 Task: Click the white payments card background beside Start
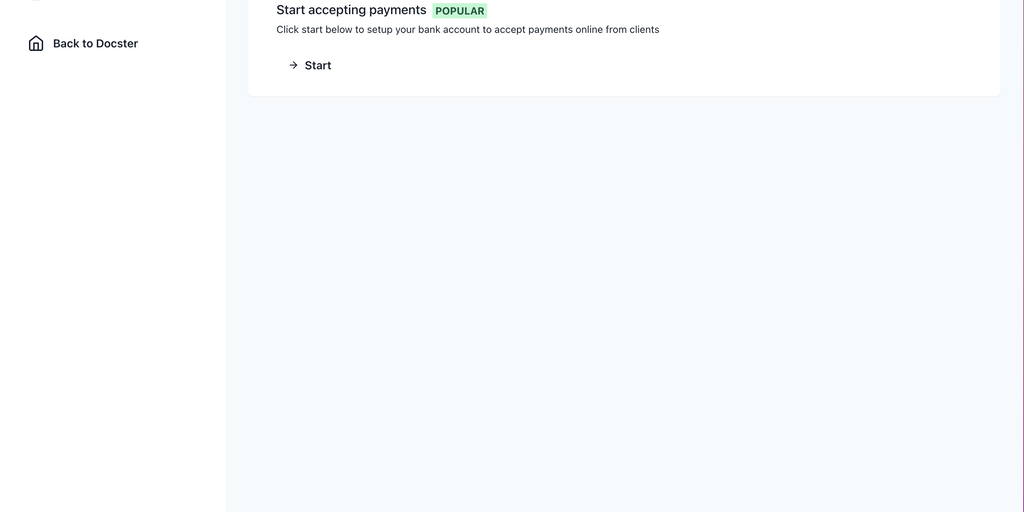pyautogui.click(x=653, y=65)
